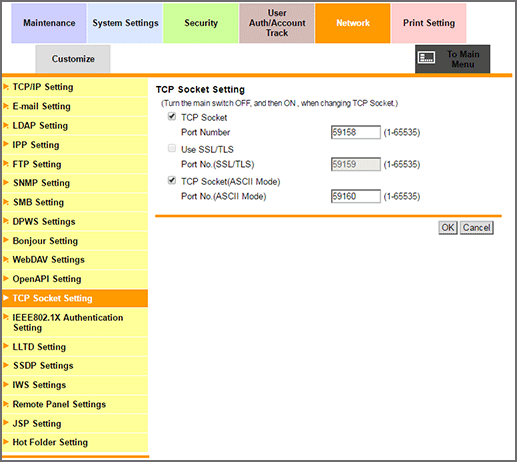Enable the Use SSL/TLS checkbox
This screenshot has width=517, height=462.
click(x=172, y=148)
